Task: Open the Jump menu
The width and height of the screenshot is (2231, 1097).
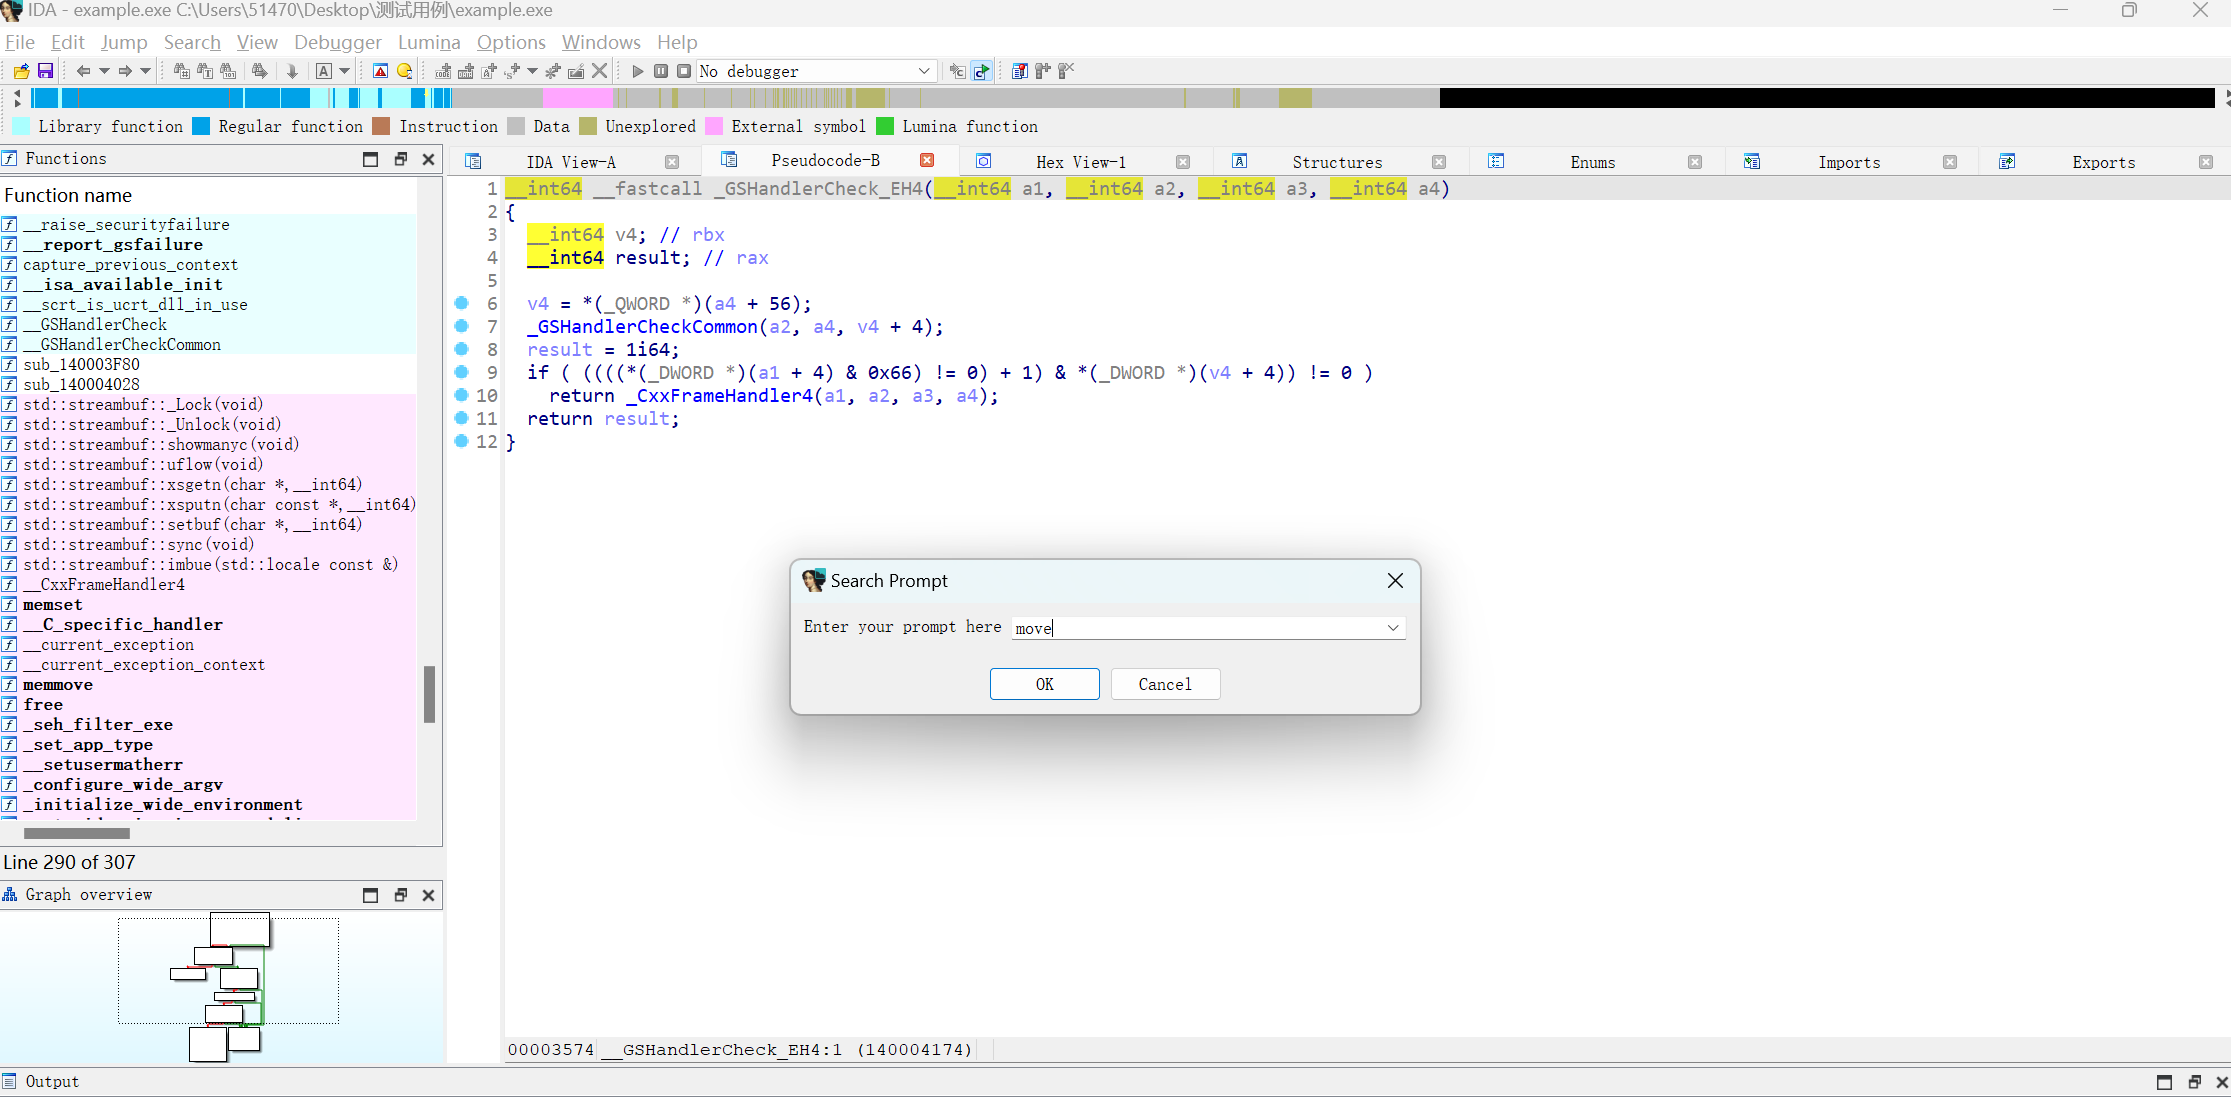Action: [x=124, y=42]
